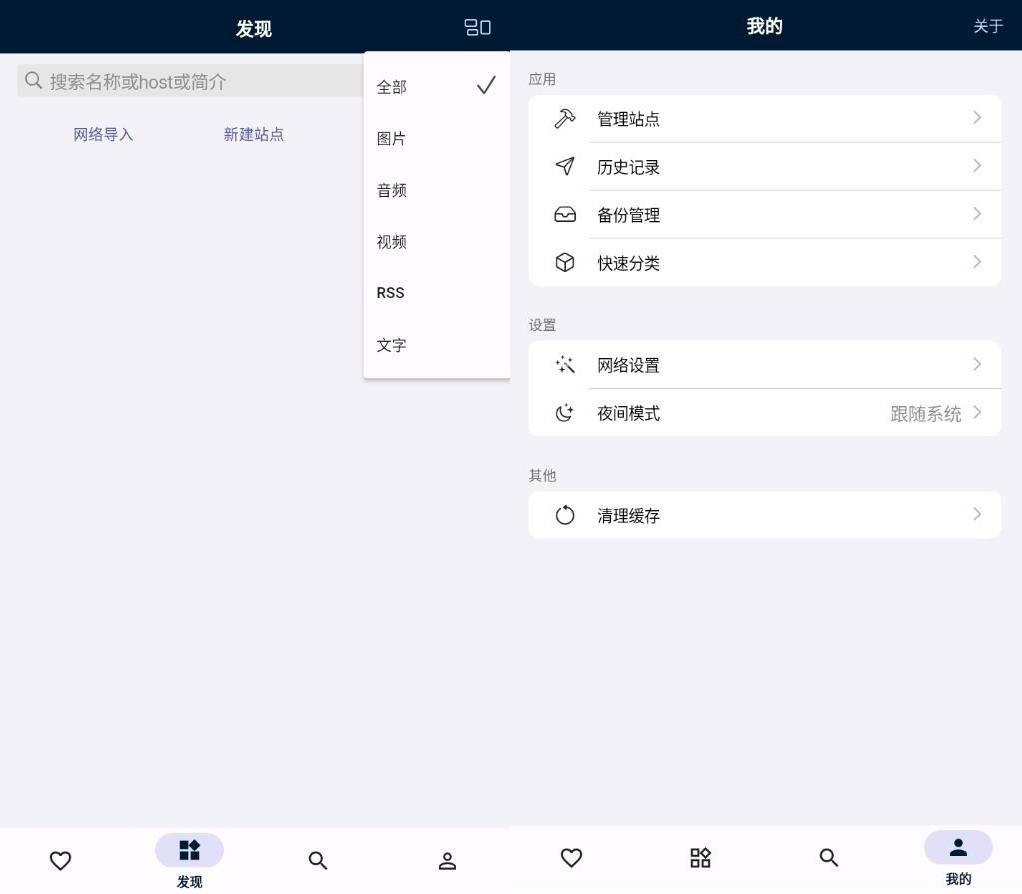Click the cube icon for 快速分类

pyautogui.click(x=565, y=263)
